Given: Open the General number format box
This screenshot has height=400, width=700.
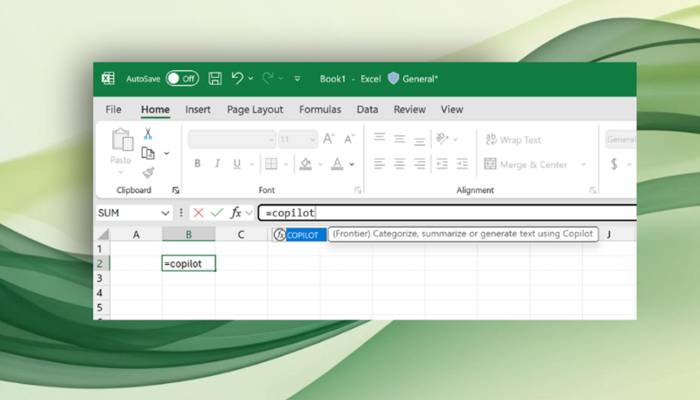Looking at the screenshot, I should (x=621, y=140).
